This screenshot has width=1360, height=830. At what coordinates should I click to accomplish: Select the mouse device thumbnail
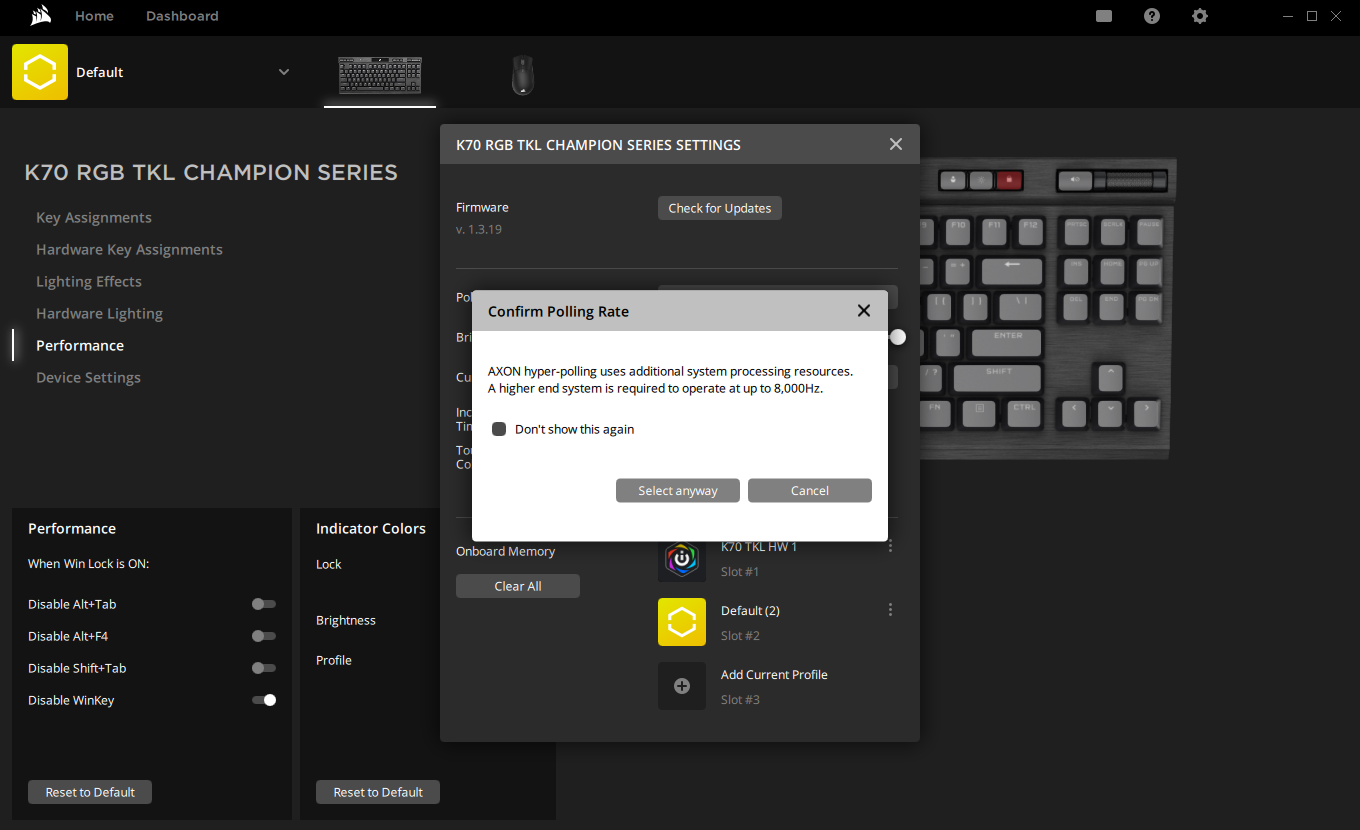click(522, 76)
